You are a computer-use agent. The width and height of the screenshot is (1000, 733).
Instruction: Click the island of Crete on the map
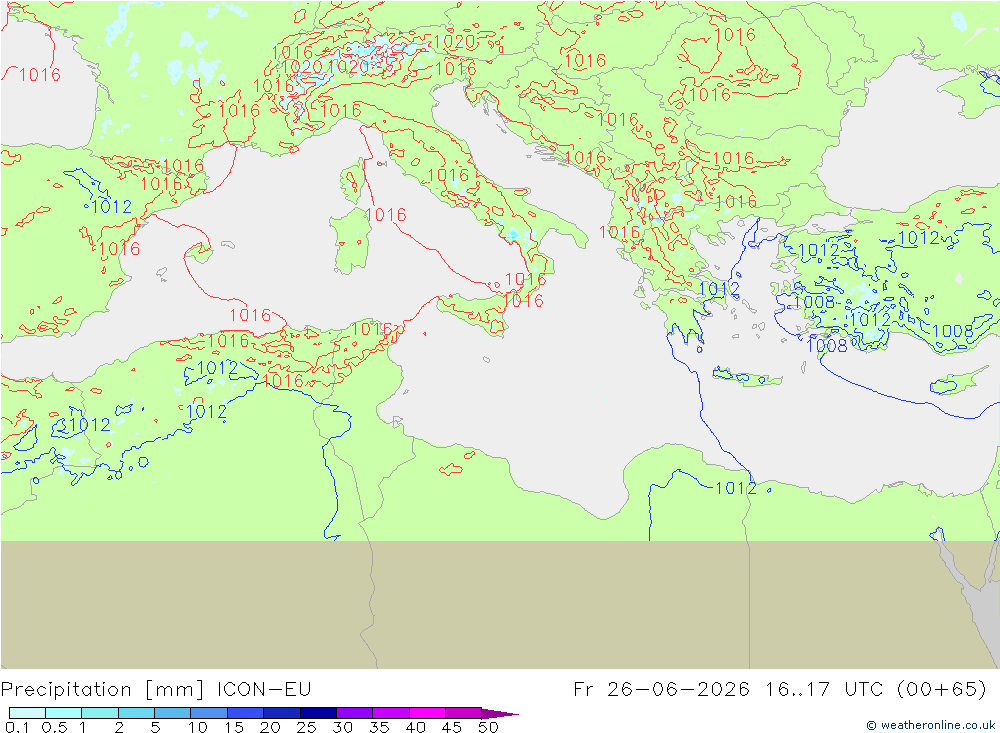click(747, 377)
